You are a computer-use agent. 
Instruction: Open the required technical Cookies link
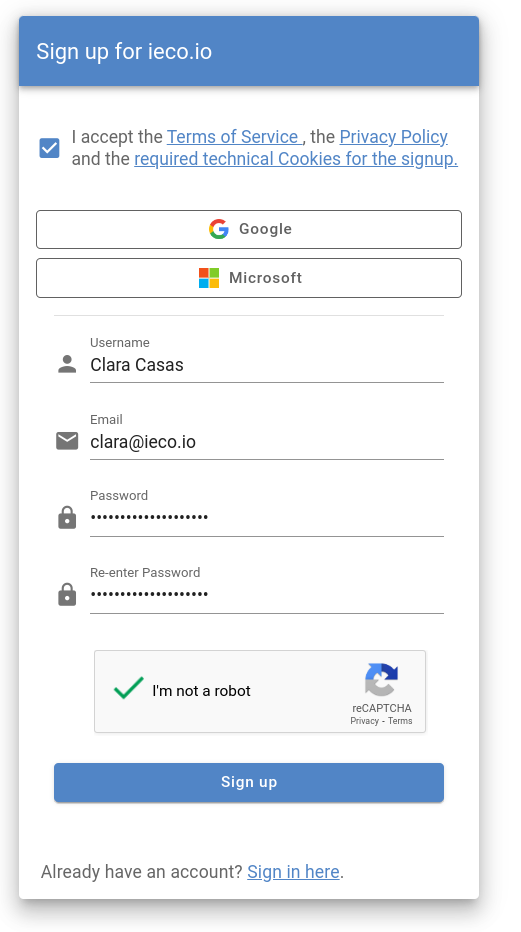click(296, 159)
